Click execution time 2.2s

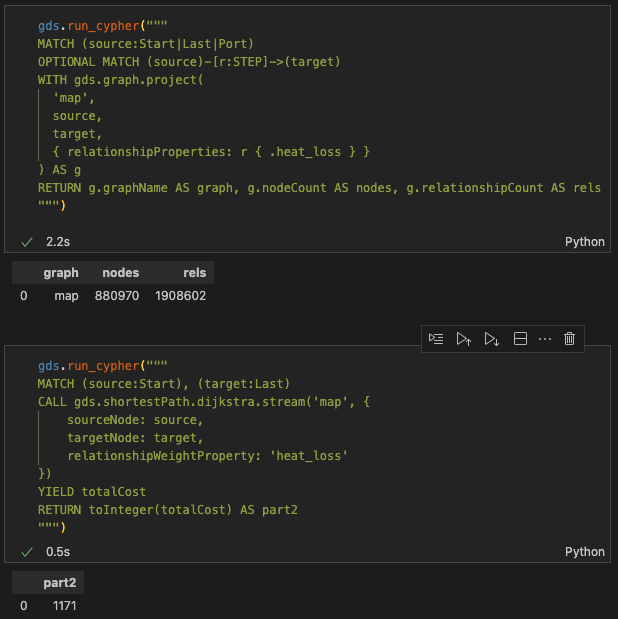point(58,242)
